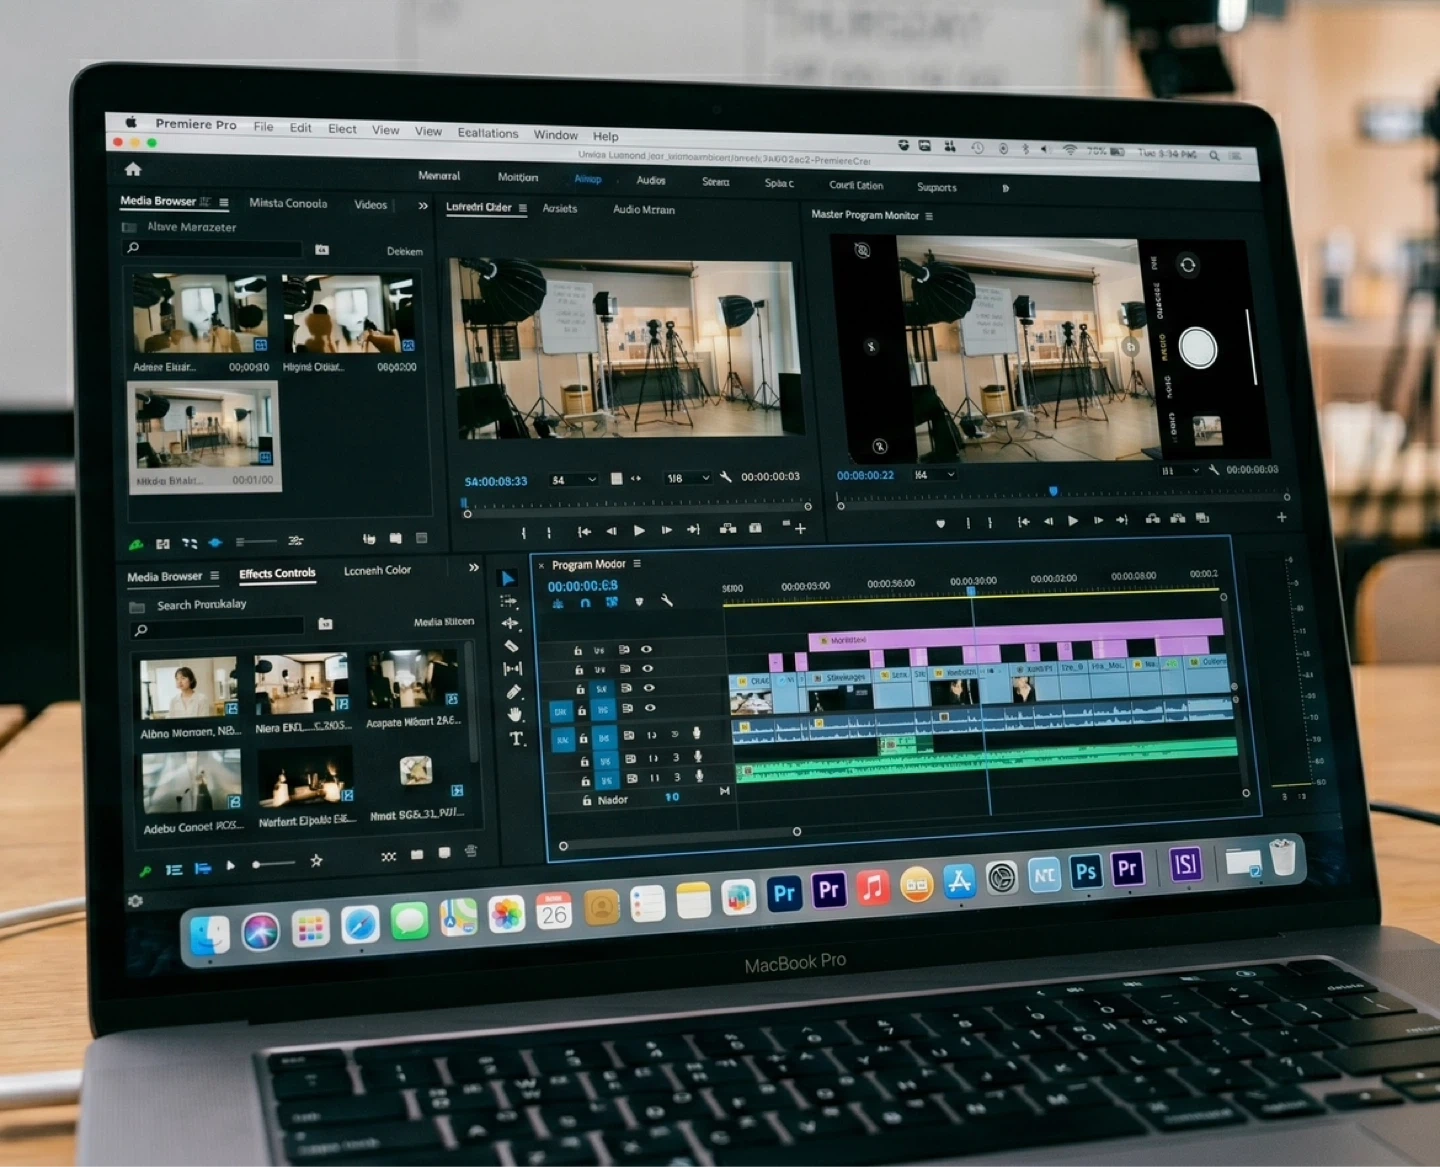Expand the upper panel tabs overflow chevron

pos(423,206)
